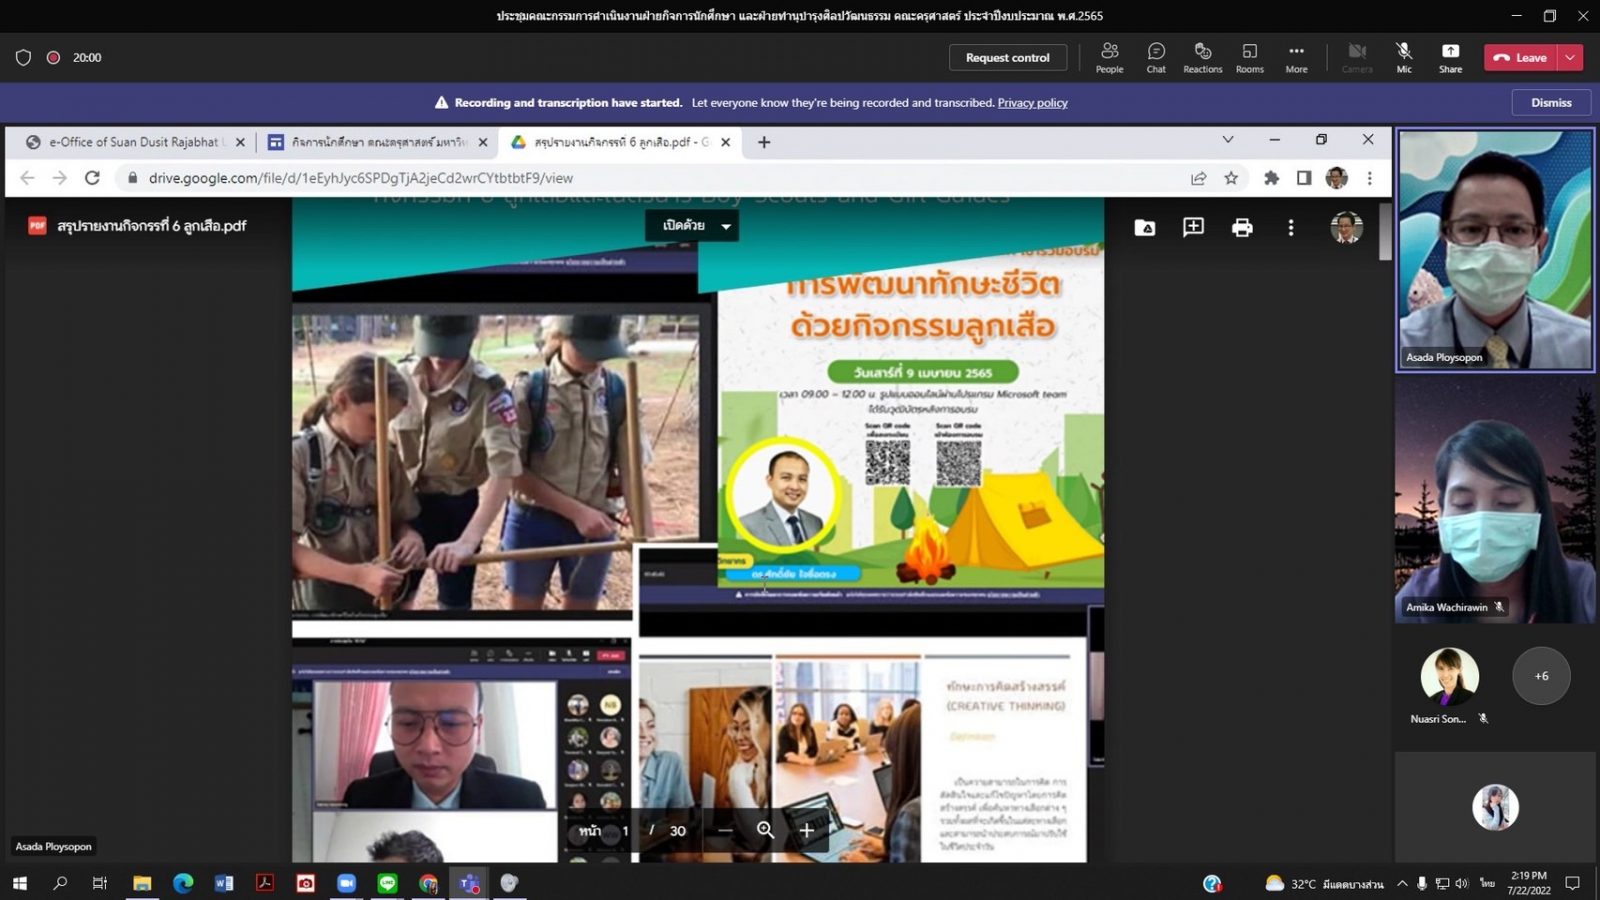Unmute the Mic
The image size is (1600, 900).
(x=1404, y=57)
